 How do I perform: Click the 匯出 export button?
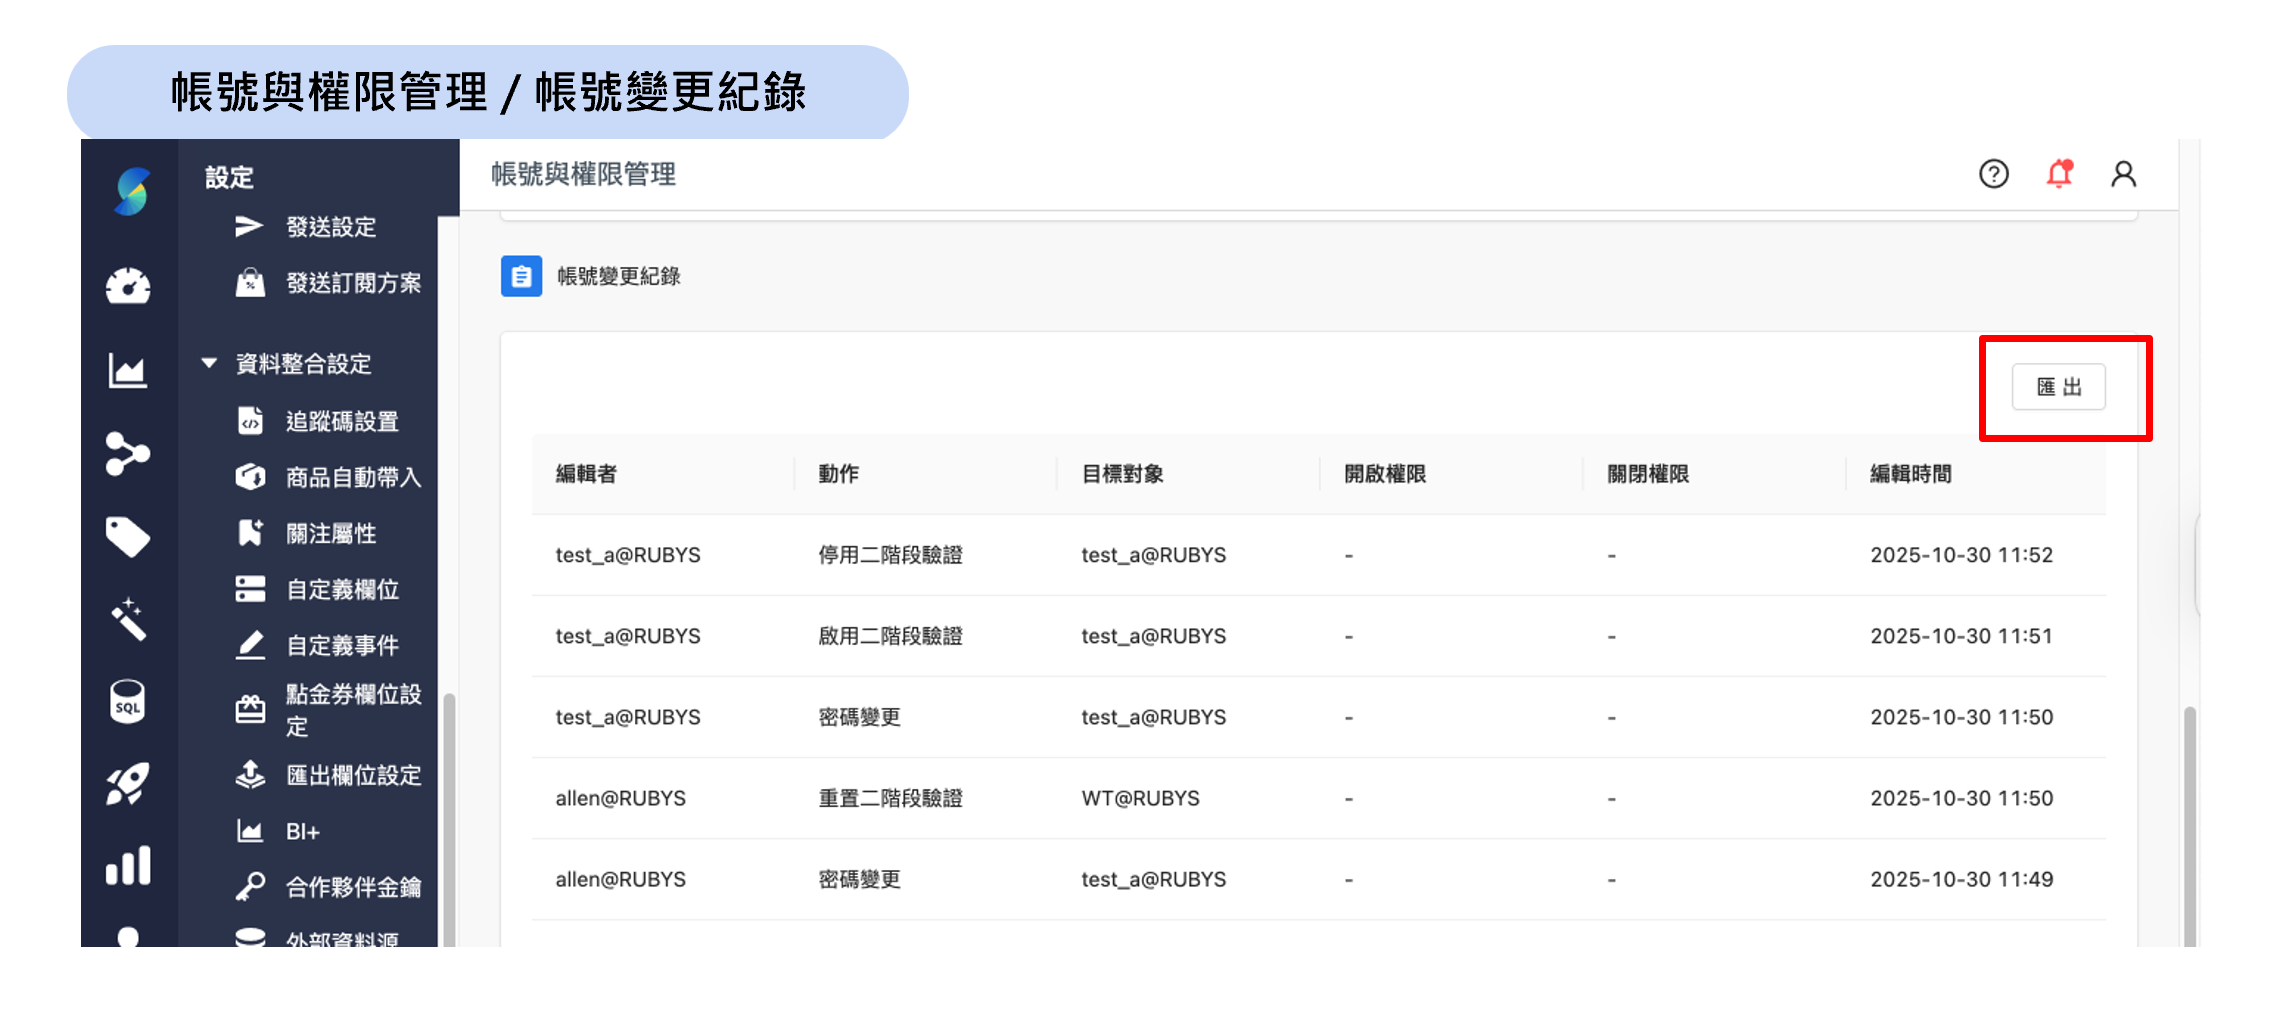(2057, 387)
